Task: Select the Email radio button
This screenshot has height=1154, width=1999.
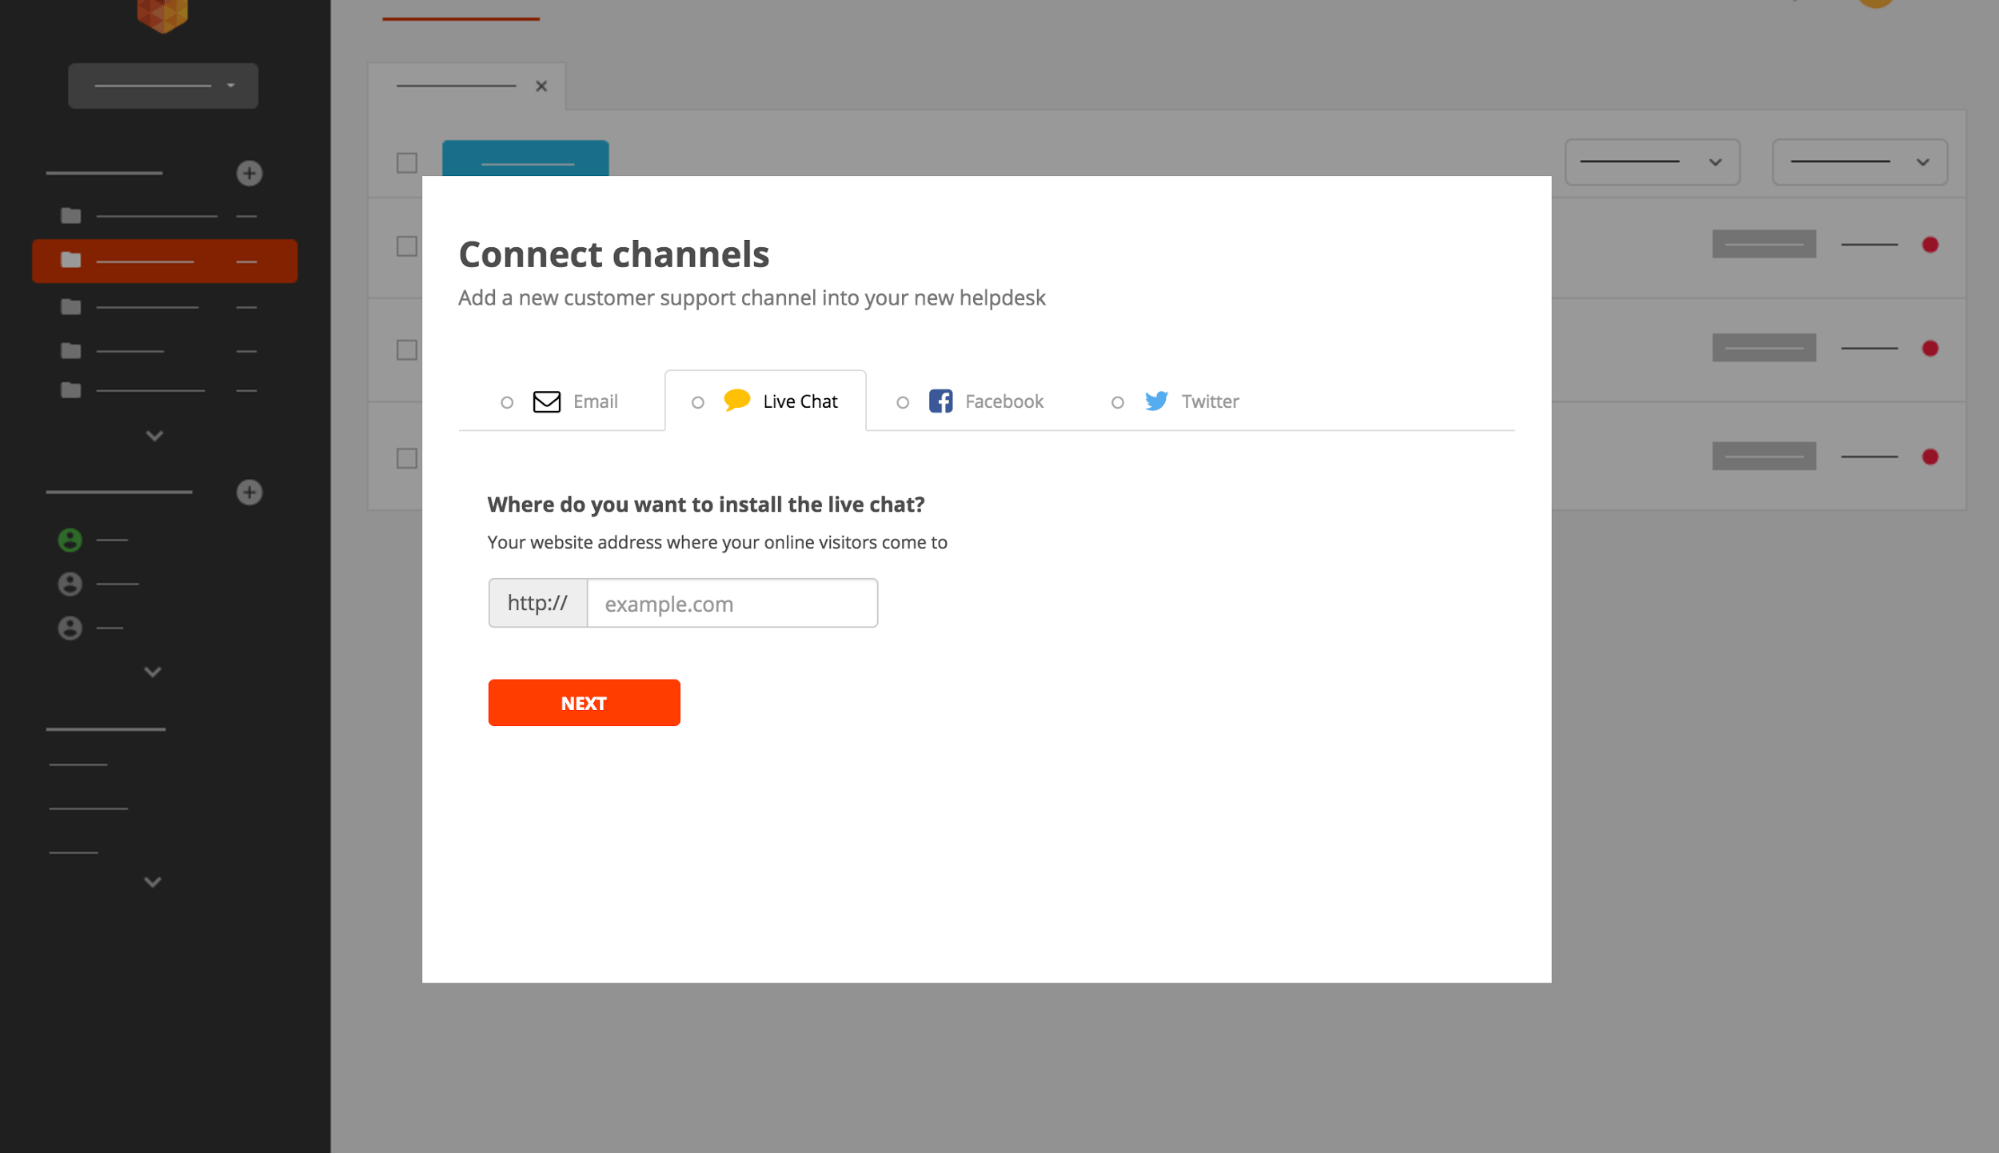Action: pos(507,402)
